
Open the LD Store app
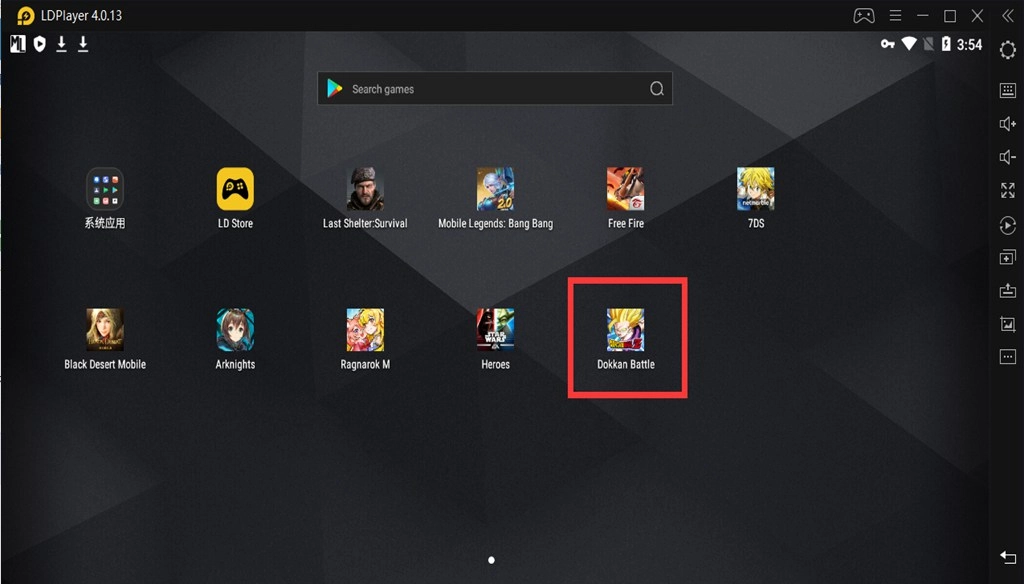(x=235, y=189)
